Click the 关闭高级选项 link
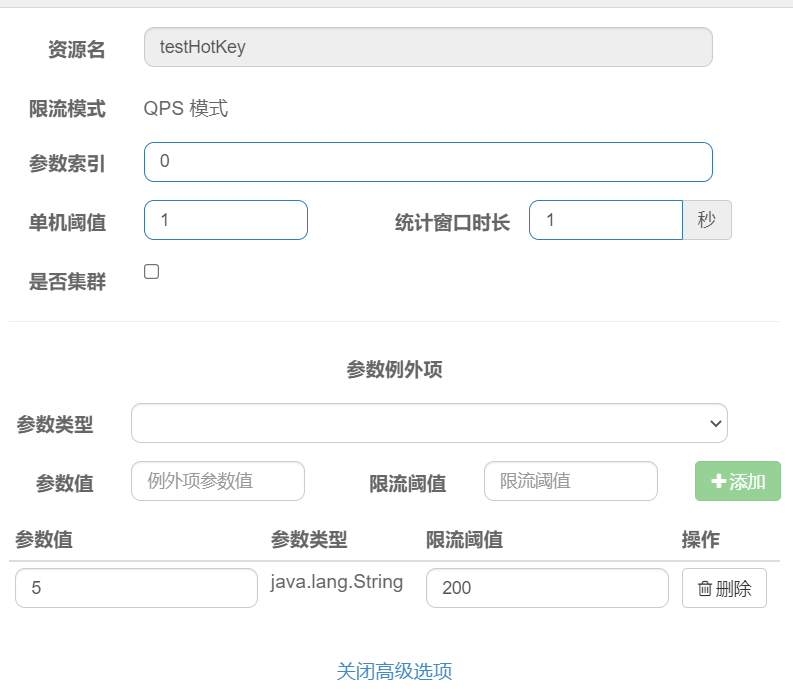793x689 pixels. click(x=394, y=671)
